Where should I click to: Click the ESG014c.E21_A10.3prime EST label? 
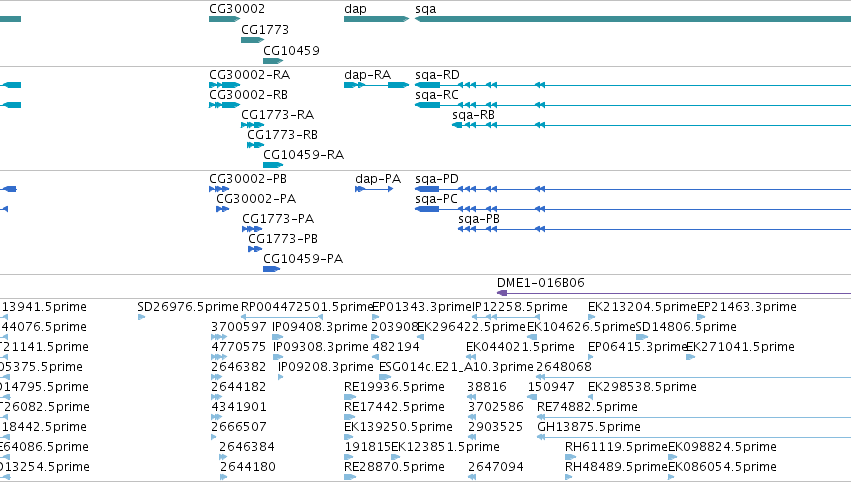point(456,367)
